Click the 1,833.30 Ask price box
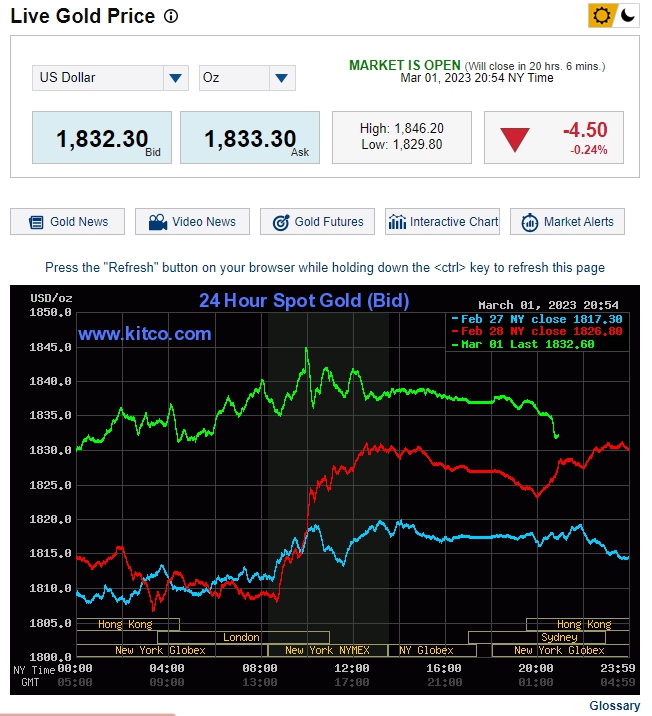The height and width of the screenshot is (716, 652). click(250, 137)
